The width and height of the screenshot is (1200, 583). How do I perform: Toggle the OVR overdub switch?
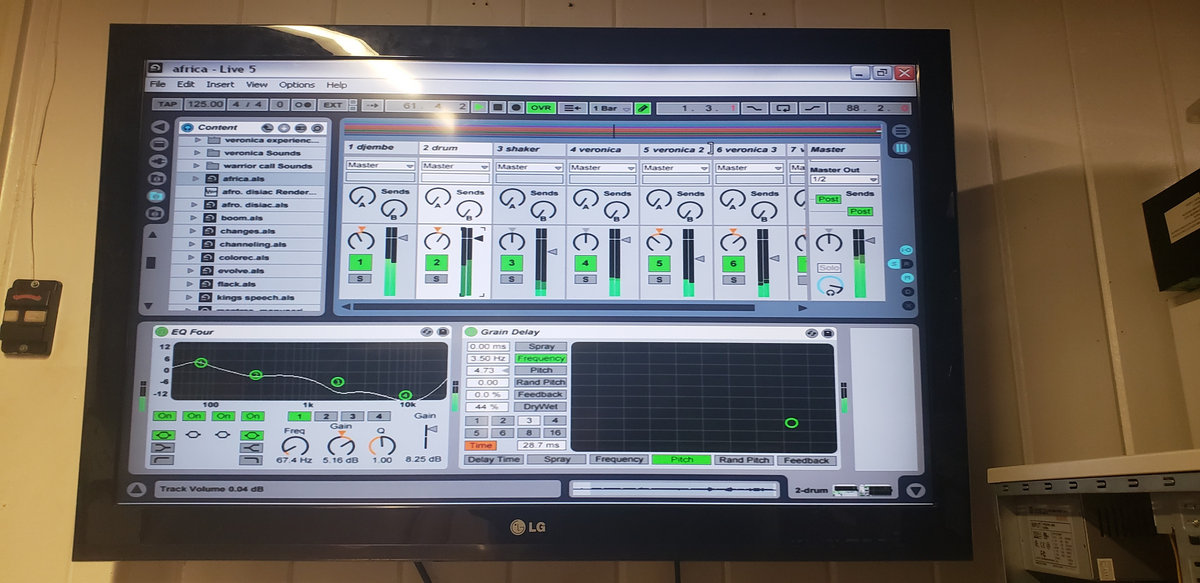(x=541, y=107)
